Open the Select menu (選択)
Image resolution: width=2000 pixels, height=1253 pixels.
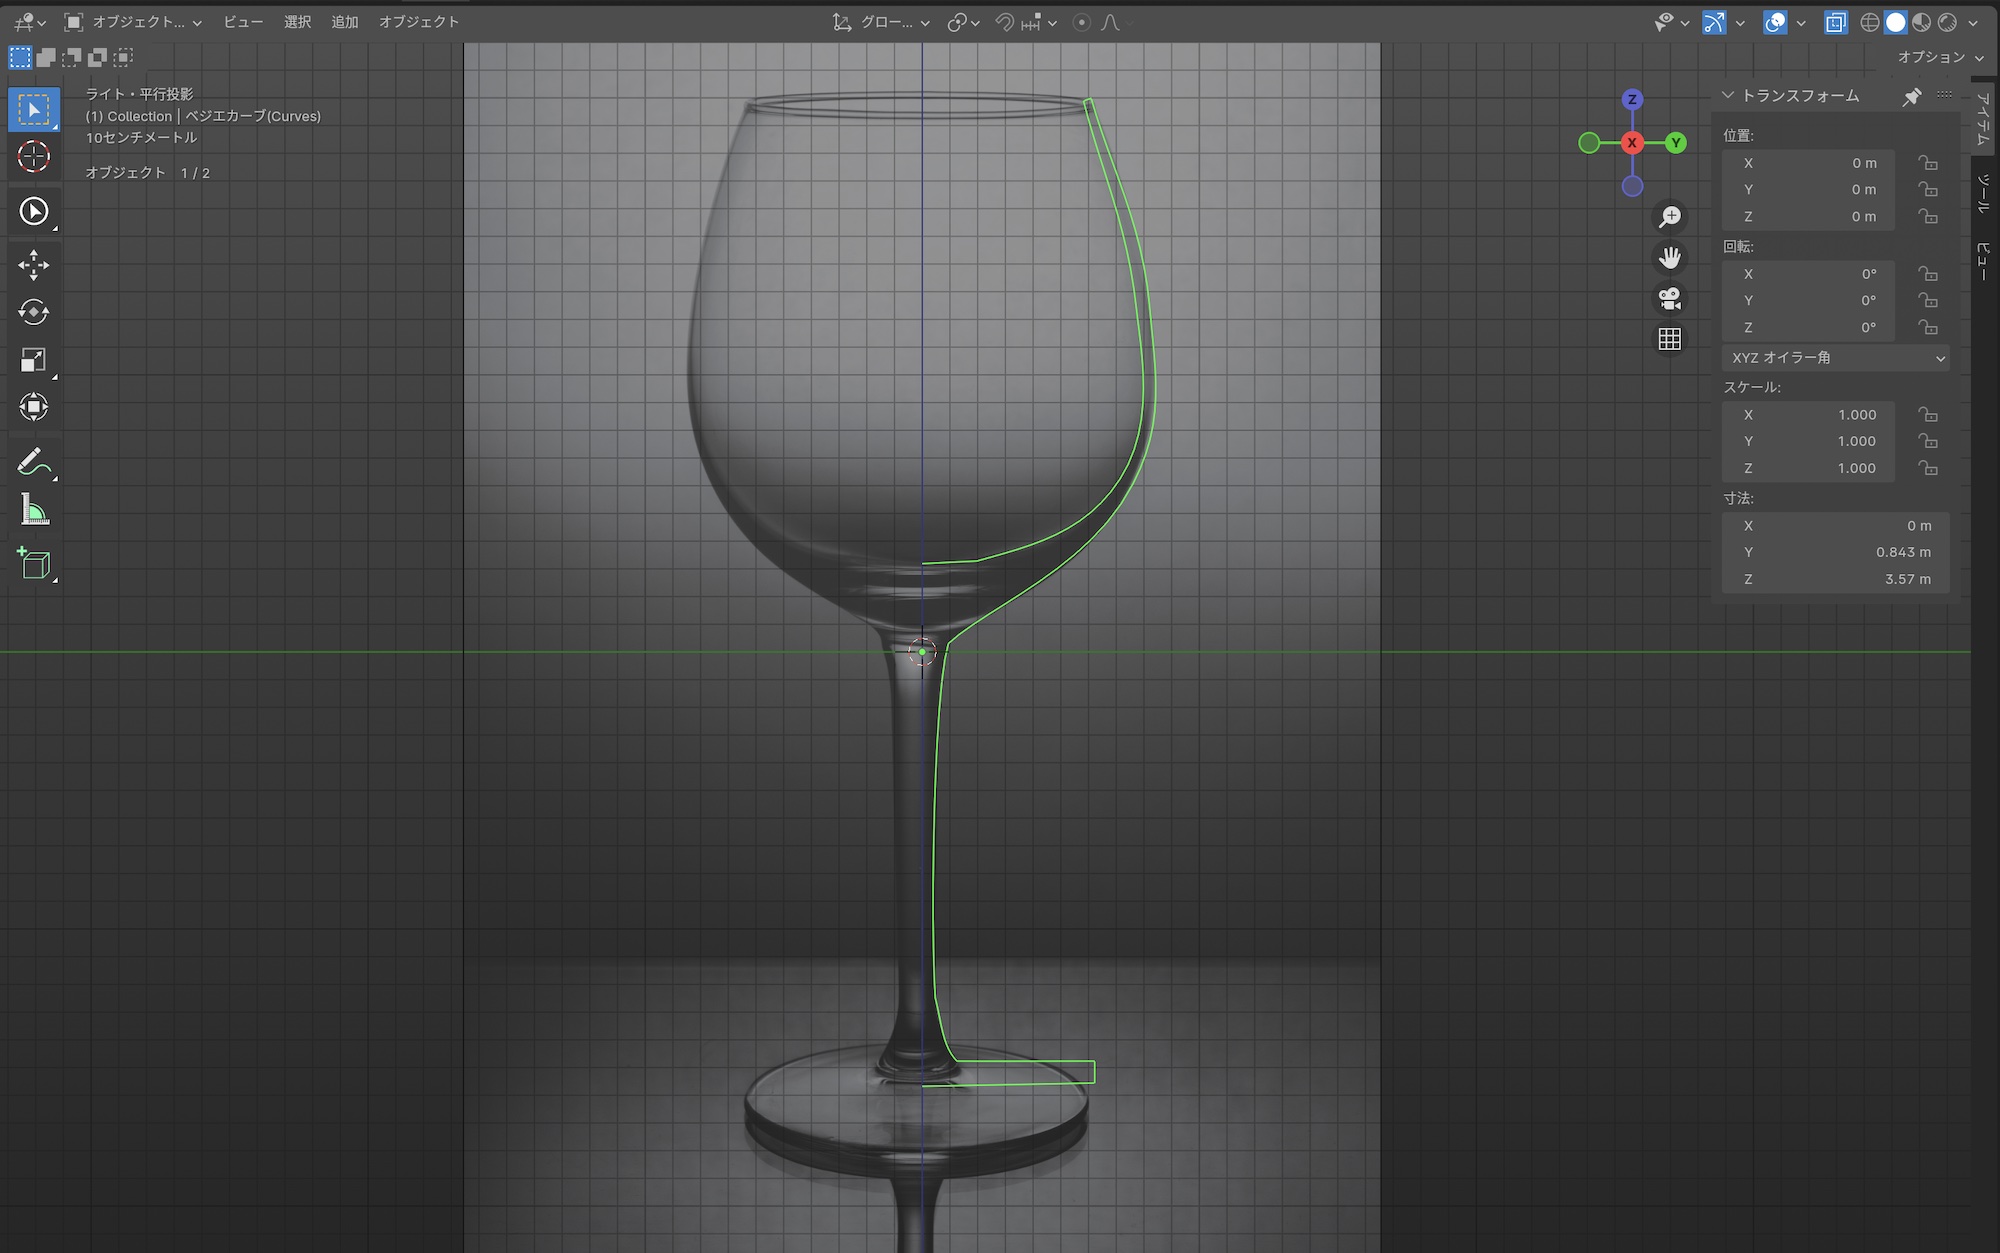[297, 22]
